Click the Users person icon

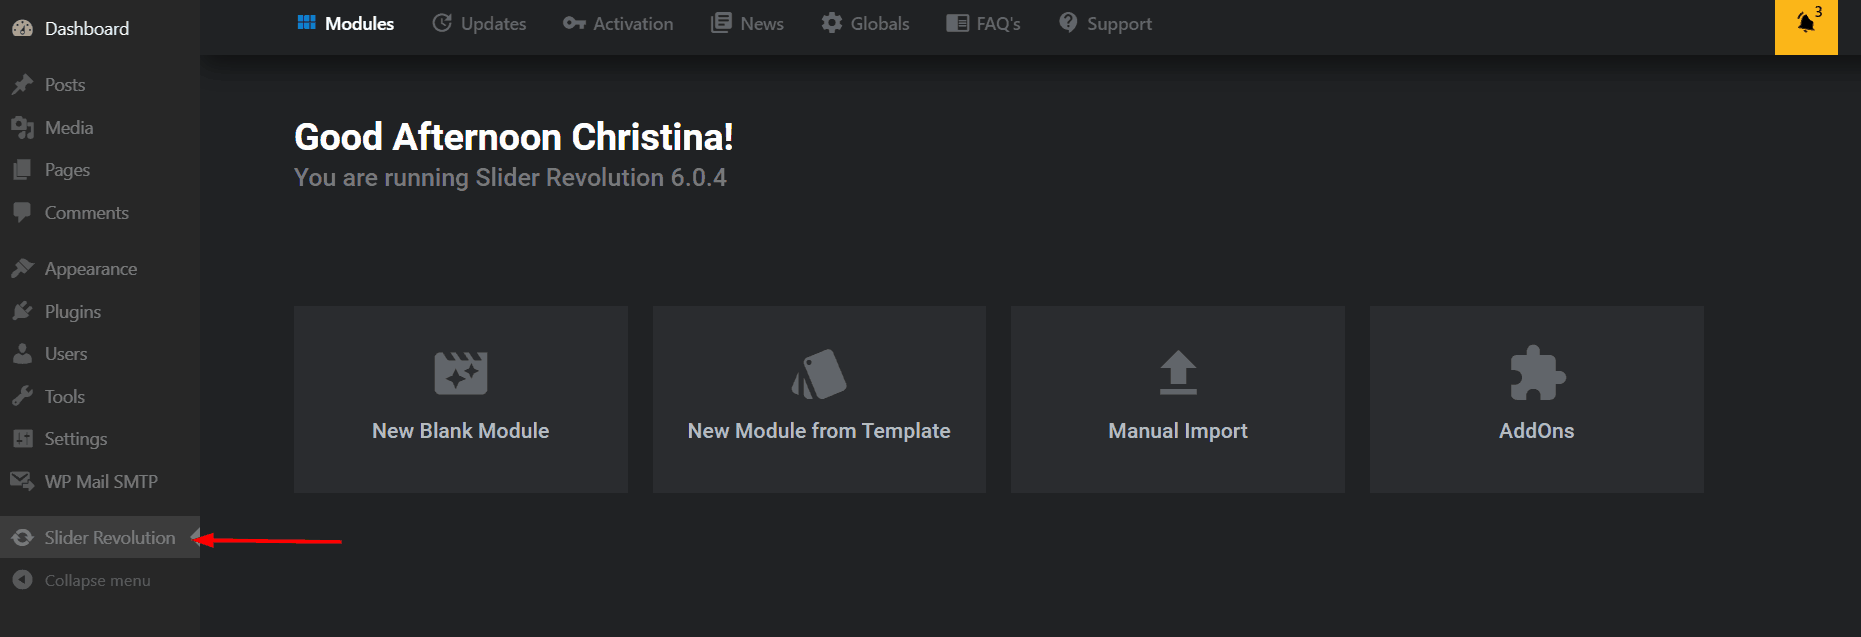click(22, 354)
